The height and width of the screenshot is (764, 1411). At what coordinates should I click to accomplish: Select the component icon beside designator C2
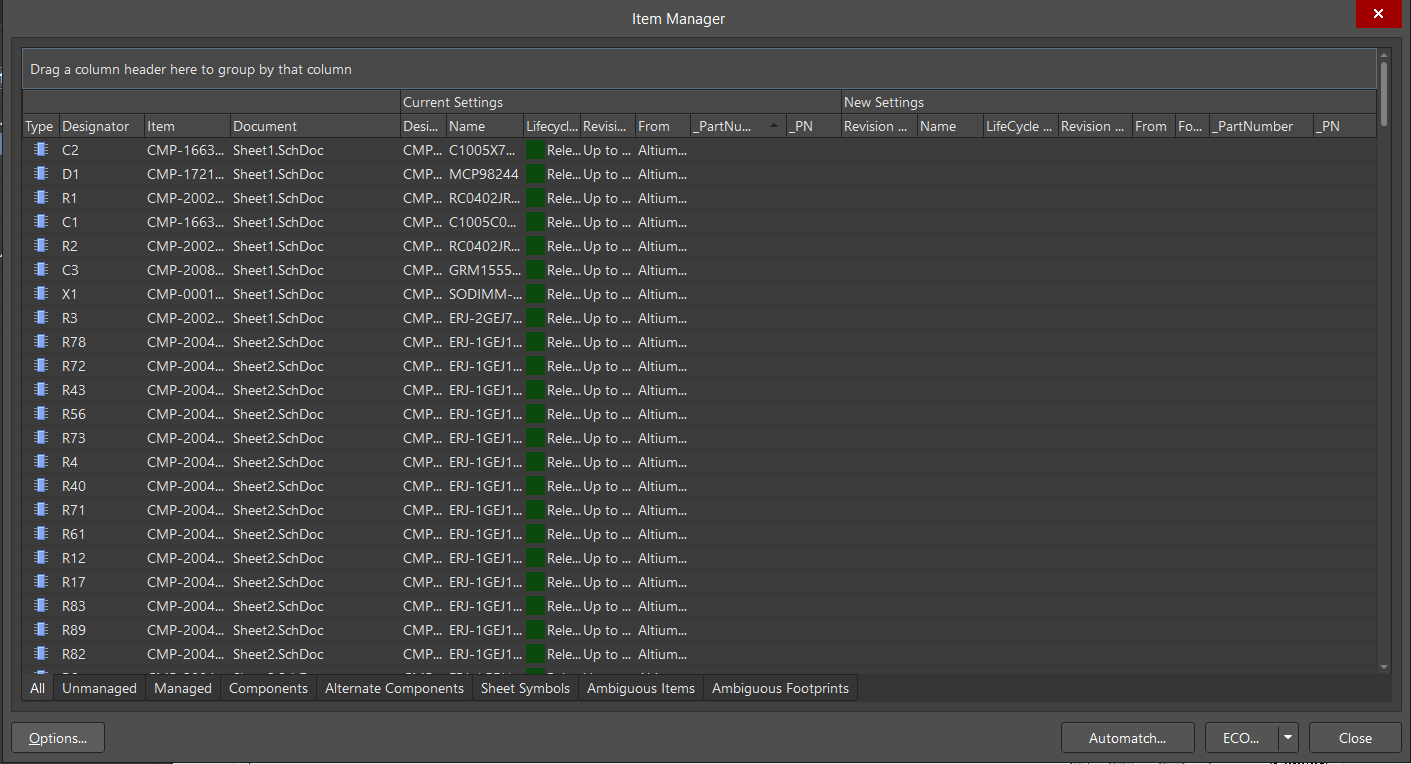pyautogui.click(x=39, y=149)
